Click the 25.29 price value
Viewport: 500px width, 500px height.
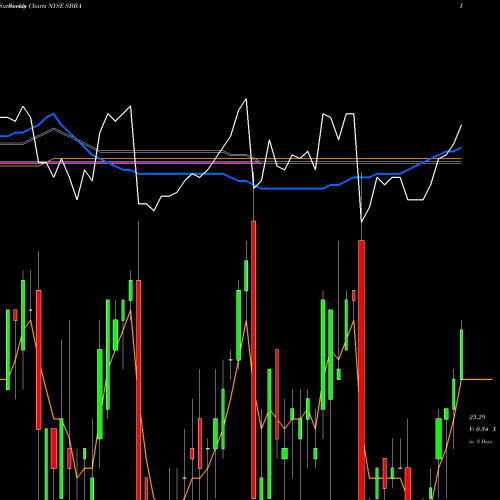click(x=477, y=417)
